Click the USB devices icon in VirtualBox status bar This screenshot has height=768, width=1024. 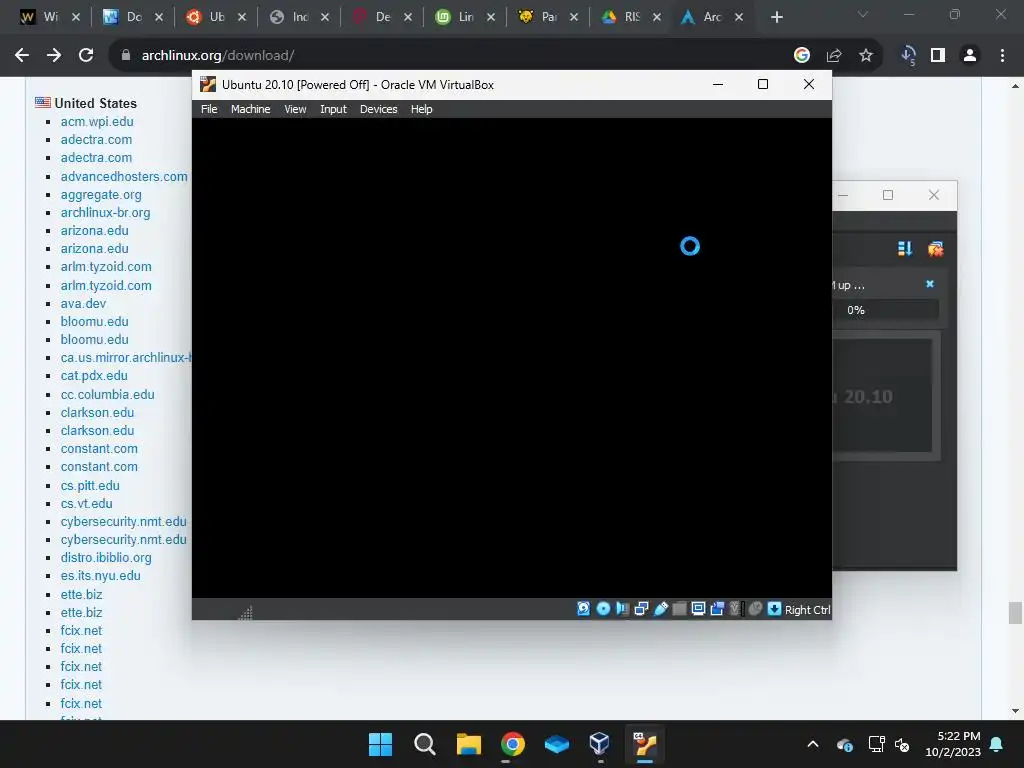[660, 609]
